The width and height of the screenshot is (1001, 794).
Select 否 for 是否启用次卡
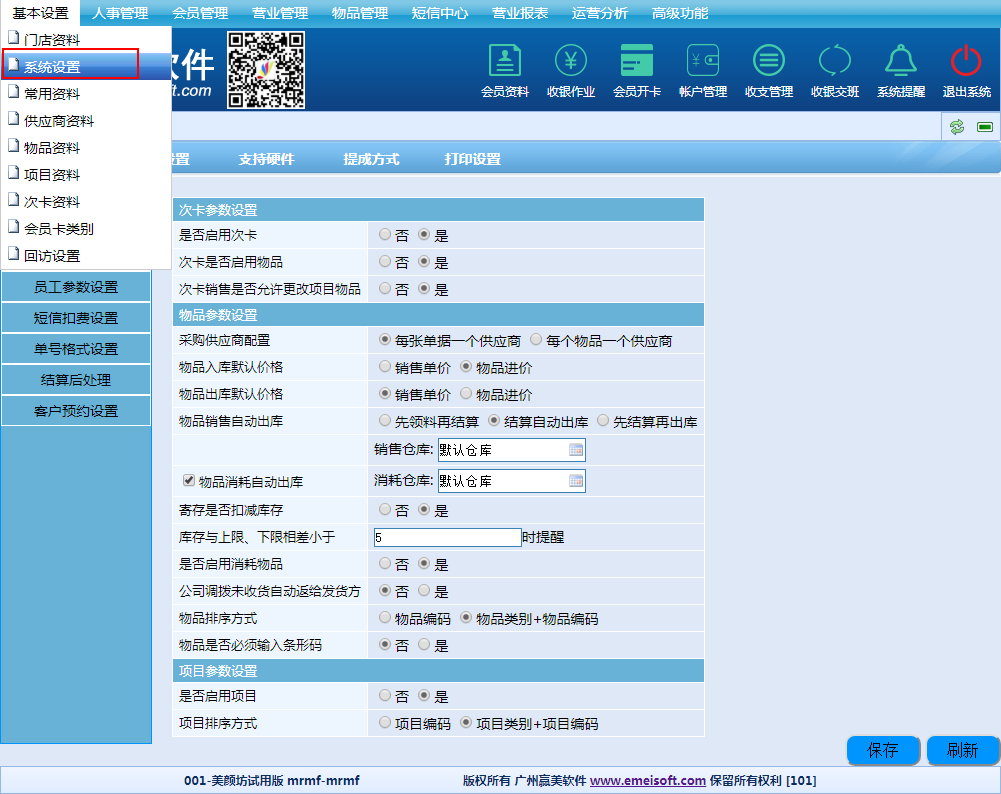click(x=385, y=235)
